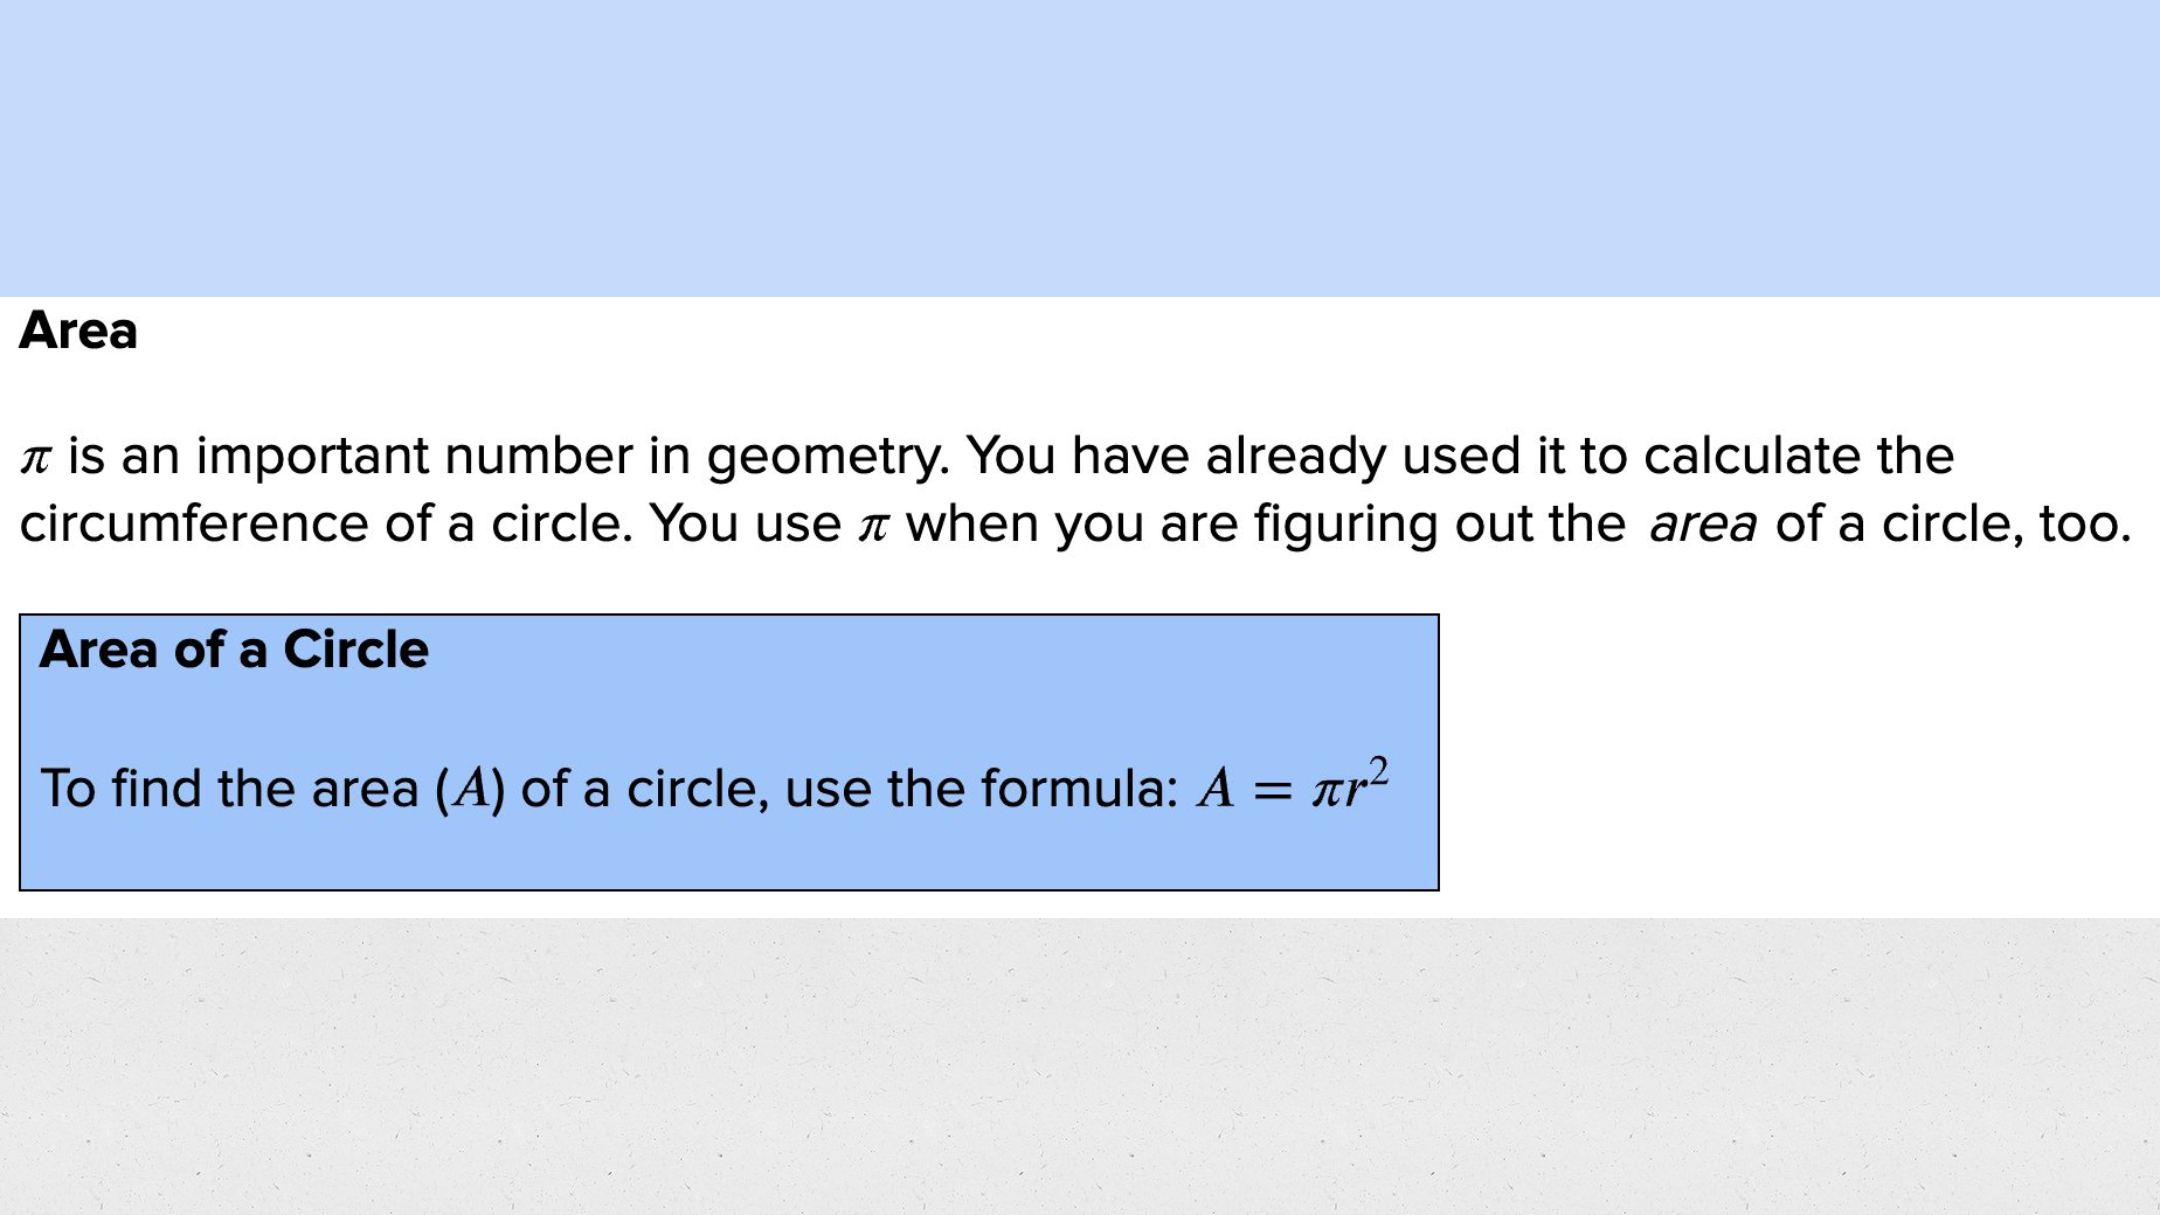Click the "Area of a Circle" box title

pos(234,650)
